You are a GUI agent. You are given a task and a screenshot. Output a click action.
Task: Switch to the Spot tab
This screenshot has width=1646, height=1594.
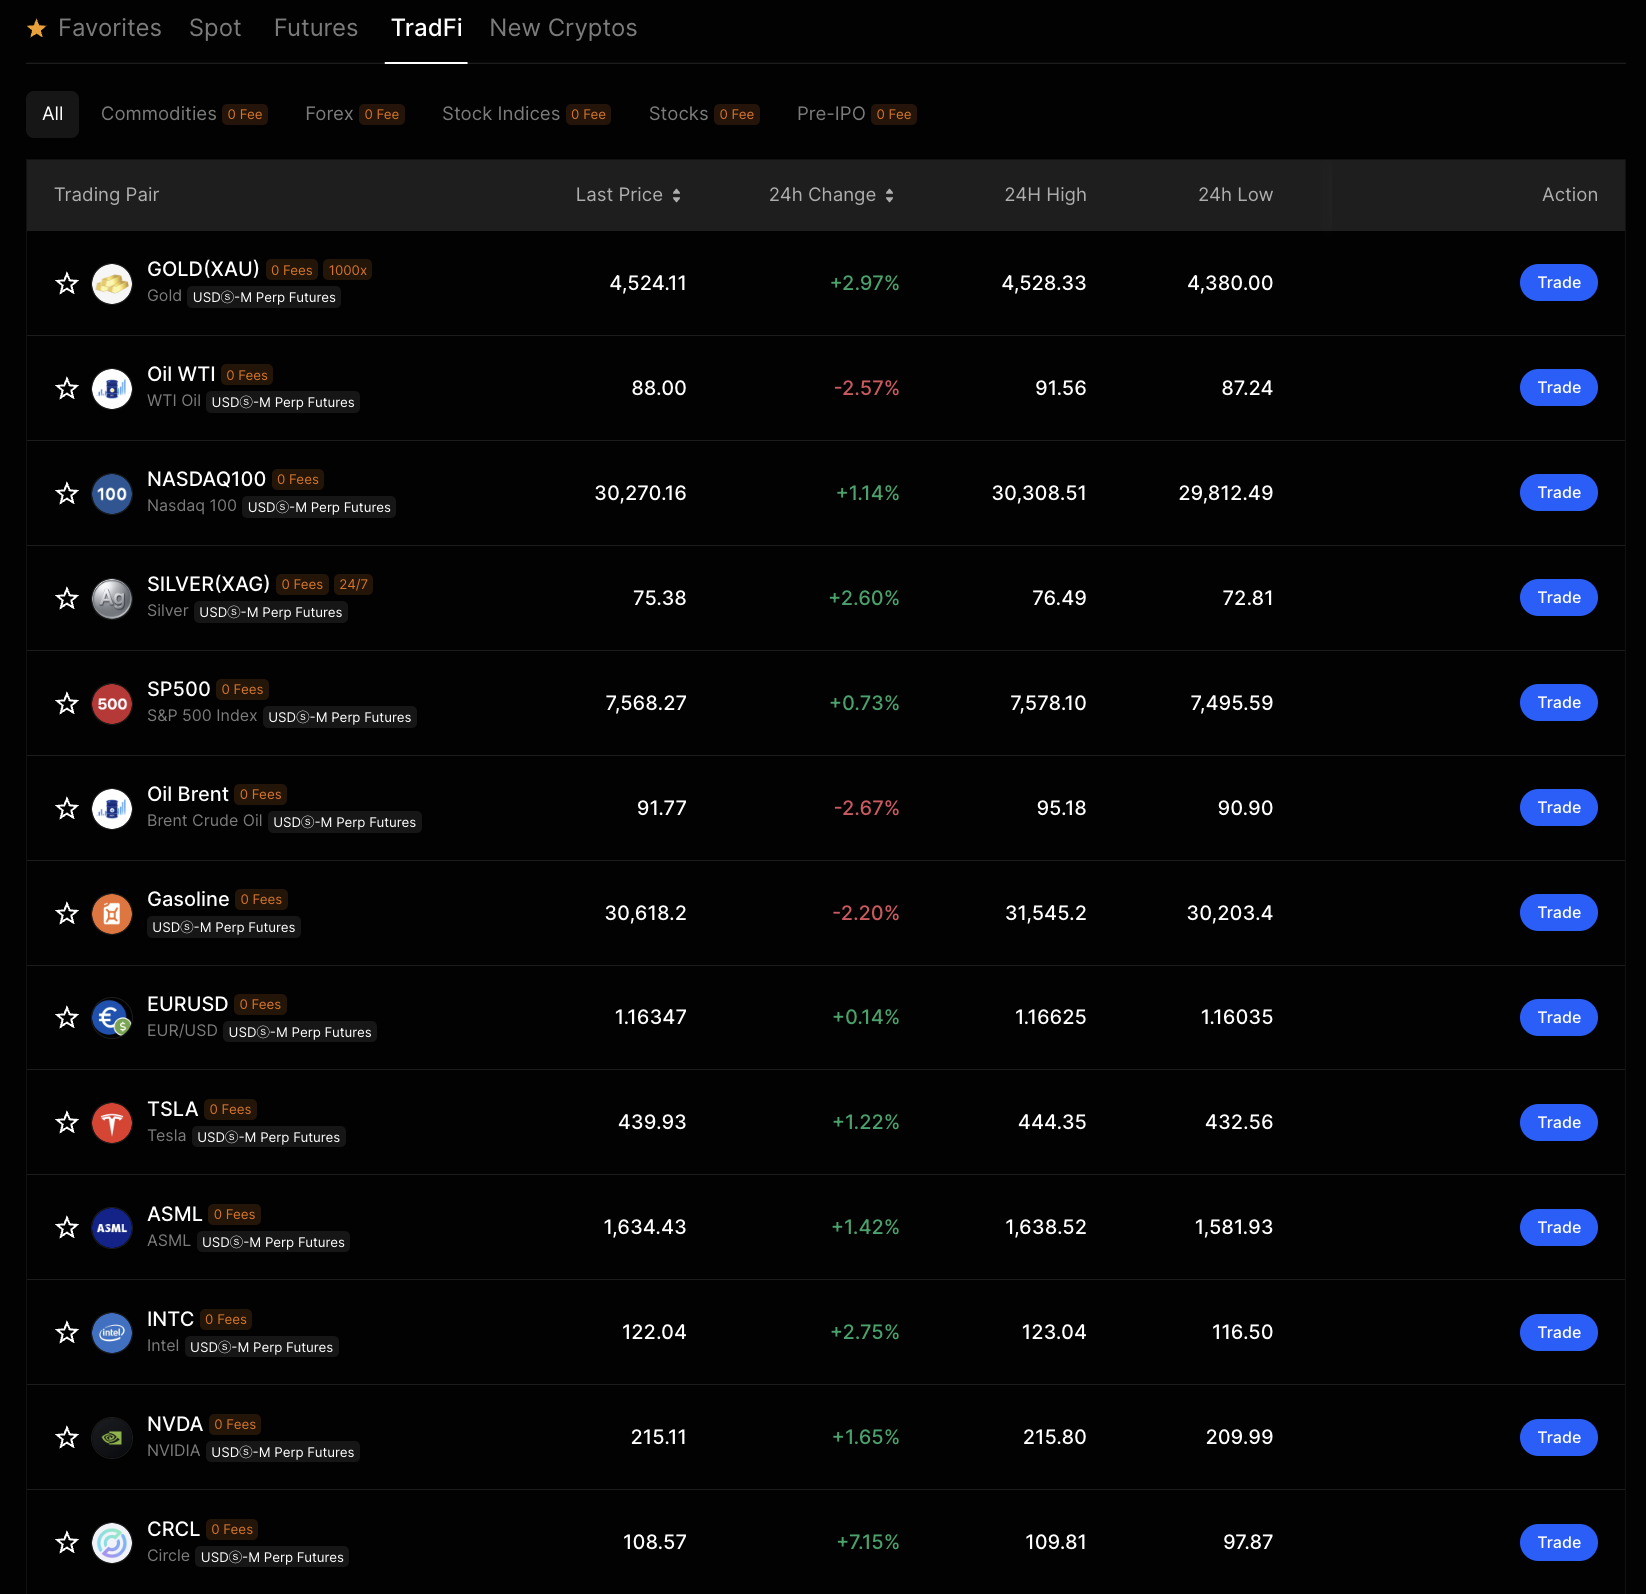coord(215,28)
